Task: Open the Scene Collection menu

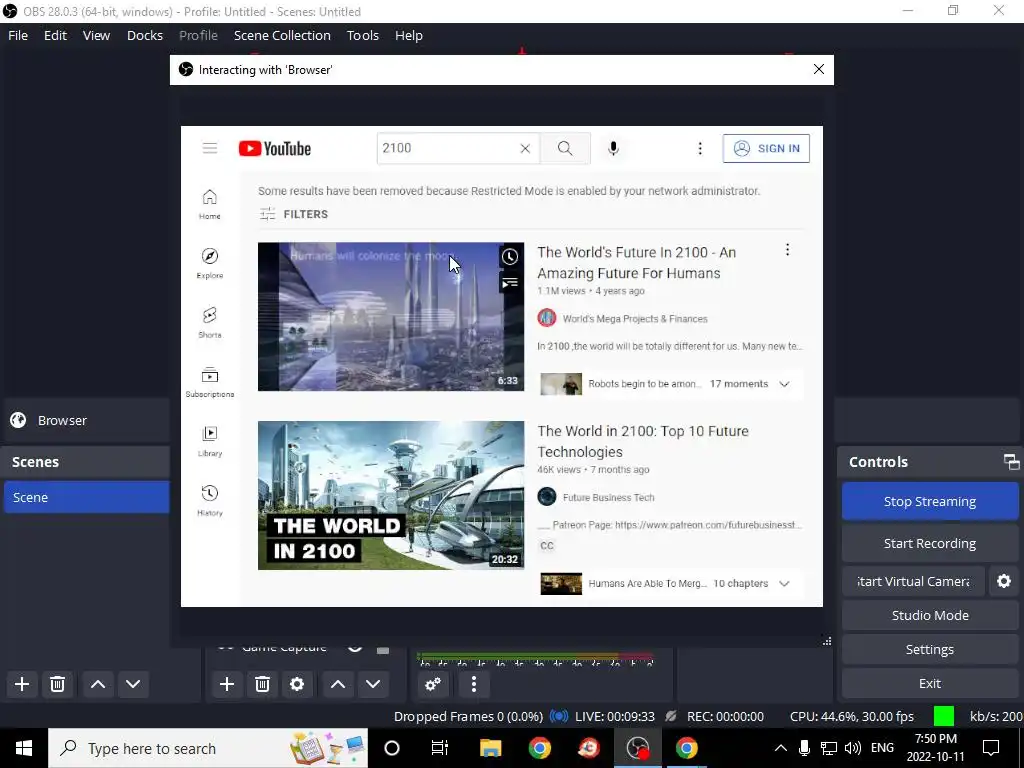Action: pos(282,35)
